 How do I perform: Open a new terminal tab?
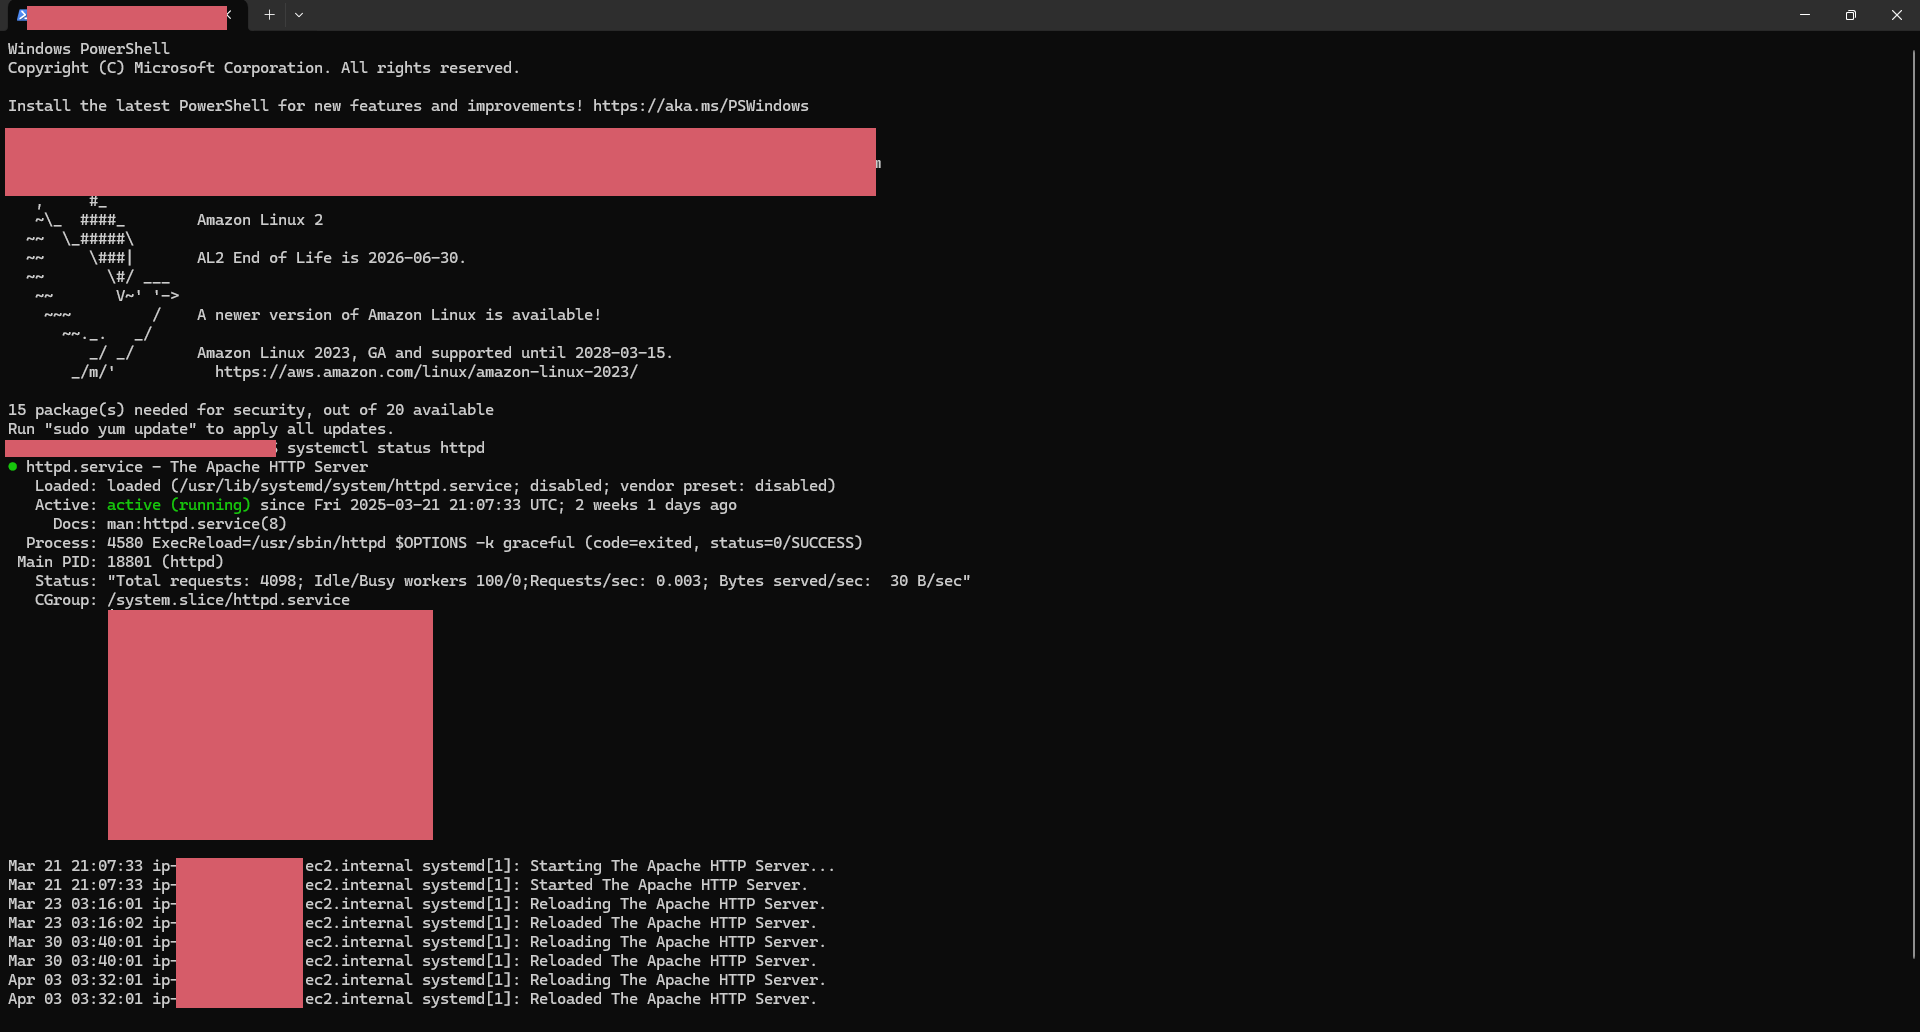coord(269,15)
